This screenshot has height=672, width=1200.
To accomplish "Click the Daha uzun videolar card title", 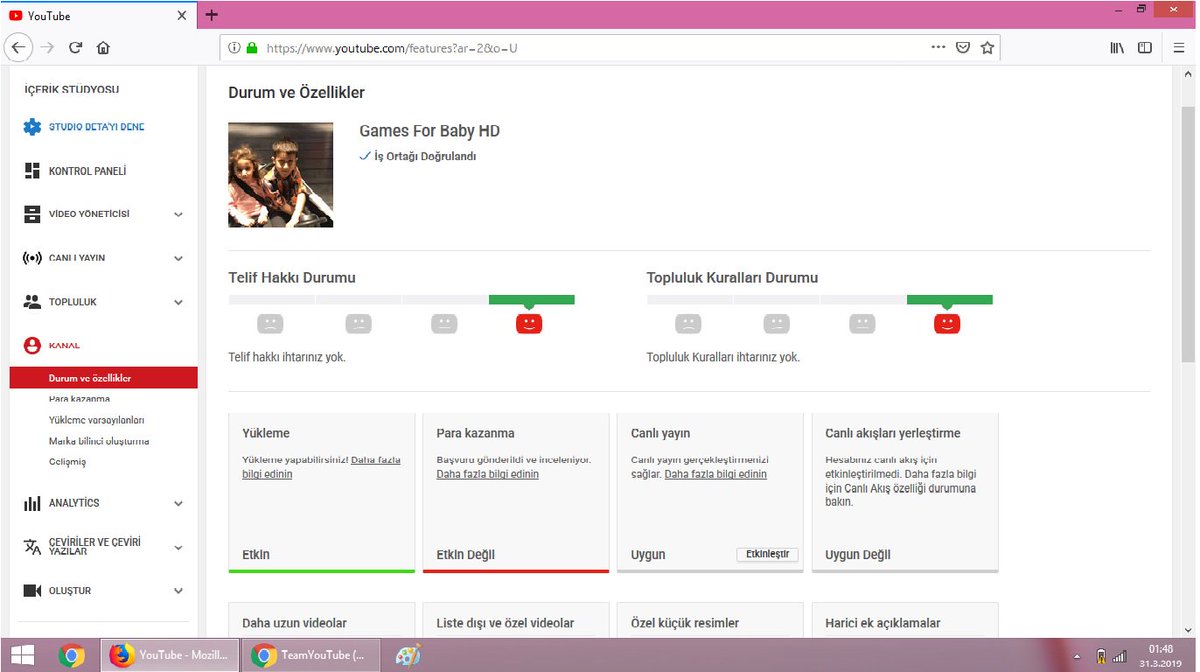I will click(294, 623).
